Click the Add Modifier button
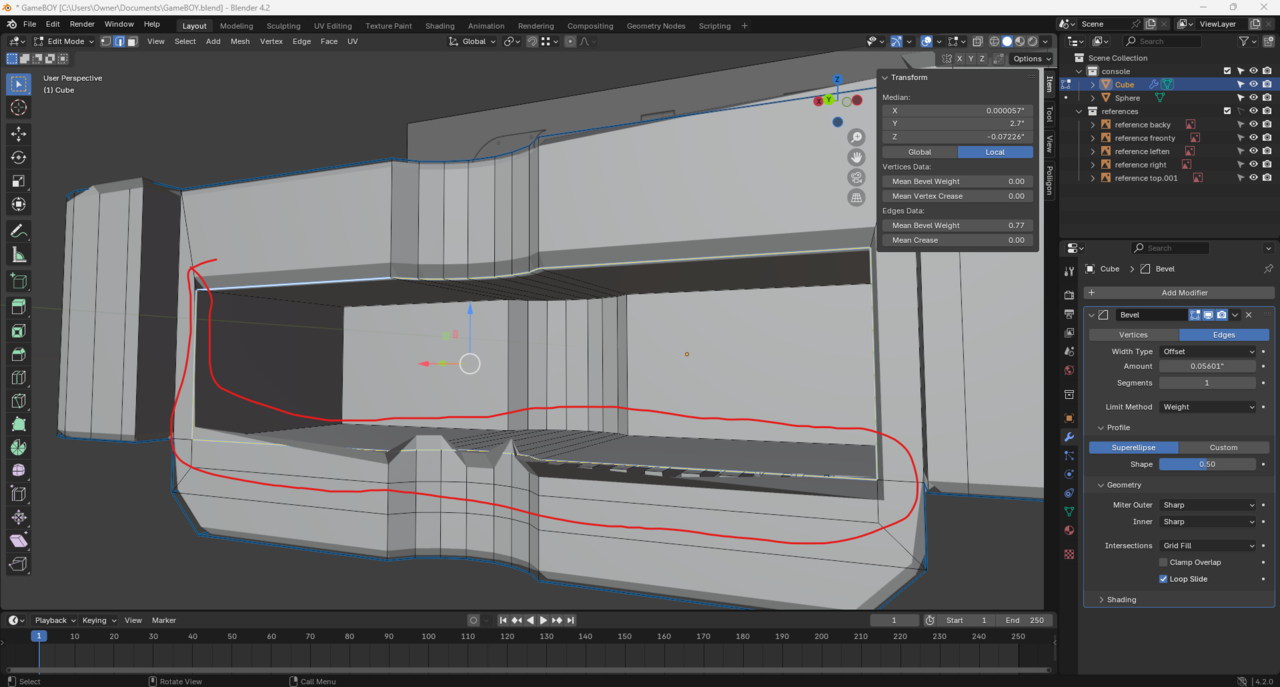This screenshot has height=687, width=1280. coord(1183,293)
